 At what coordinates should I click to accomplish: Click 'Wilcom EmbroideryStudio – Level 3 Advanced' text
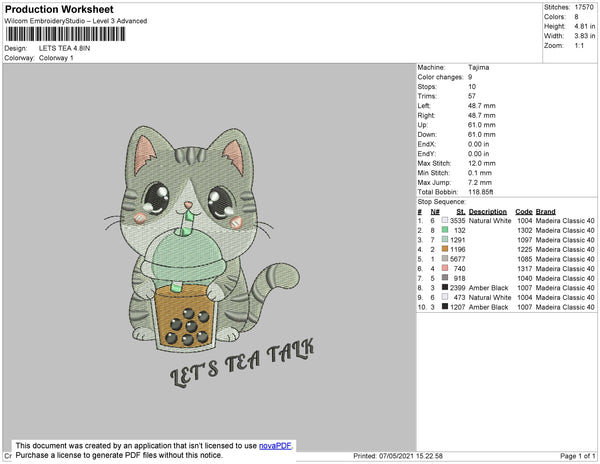tap(76, 21)
